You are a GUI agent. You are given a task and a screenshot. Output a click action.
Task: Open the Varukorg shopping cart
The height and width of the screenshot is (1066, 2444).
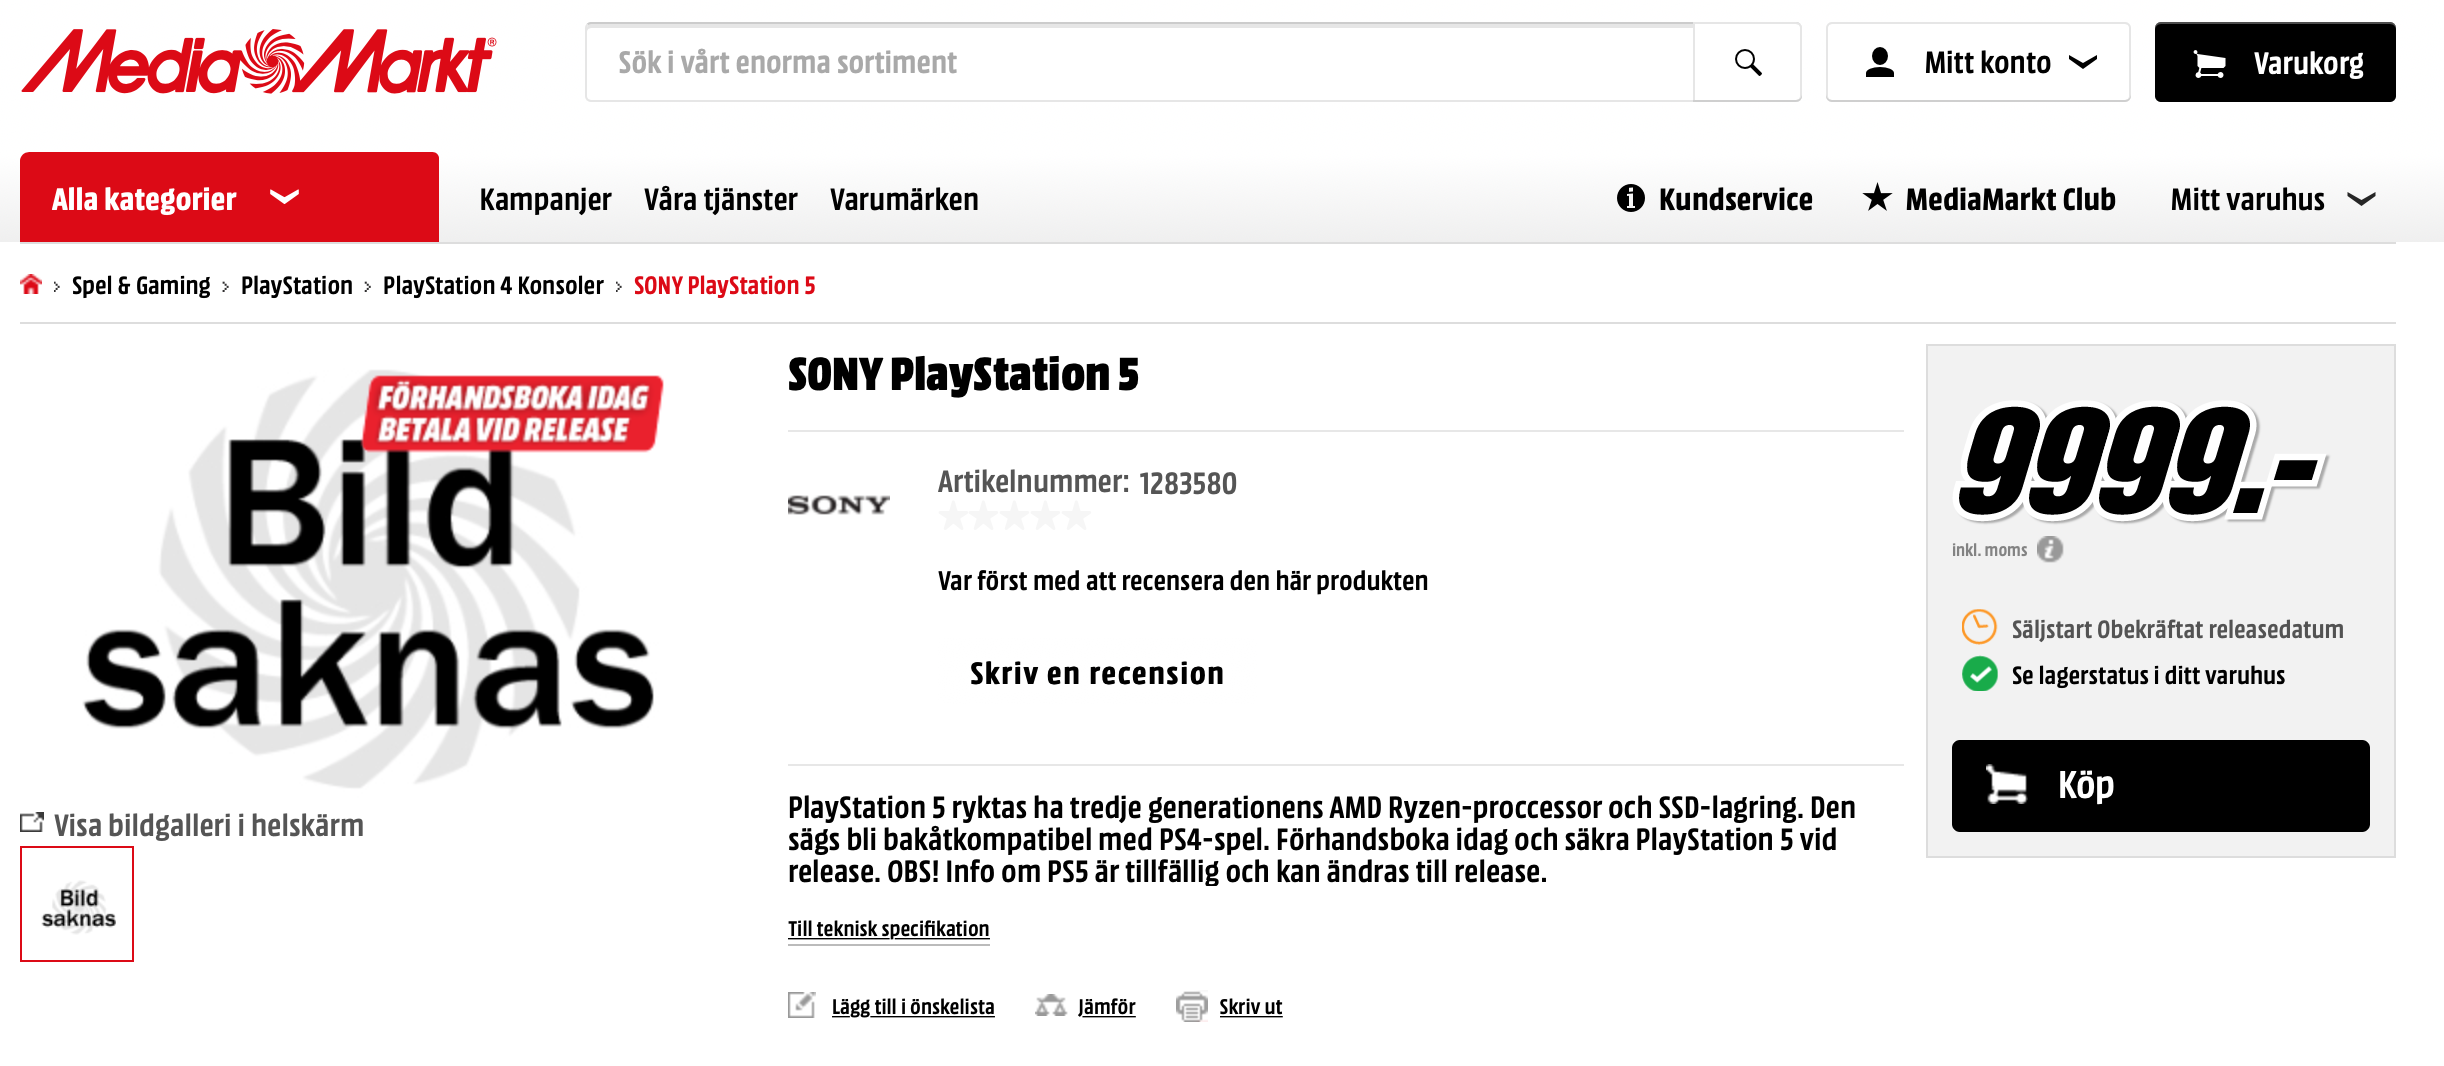2275,62
